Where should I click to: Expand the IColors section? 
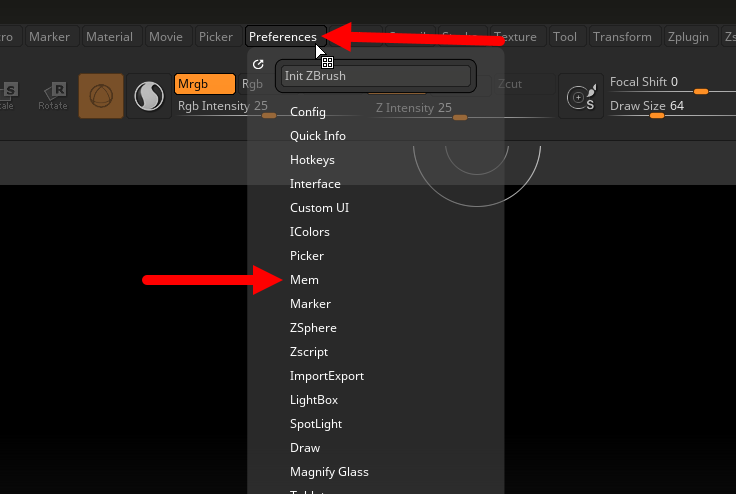click(x=310, y=232)
